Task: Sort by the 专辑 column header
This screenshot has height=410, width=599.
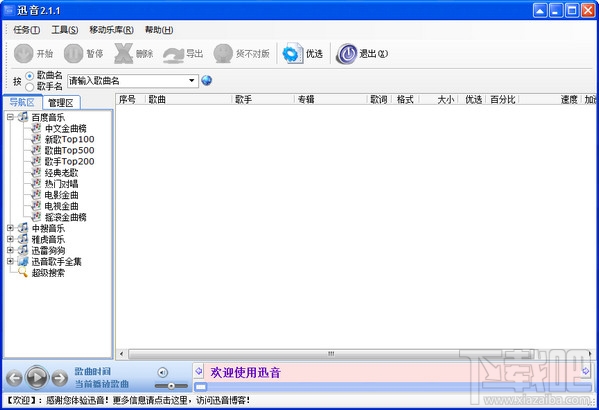Action: (x=331, y=99)
